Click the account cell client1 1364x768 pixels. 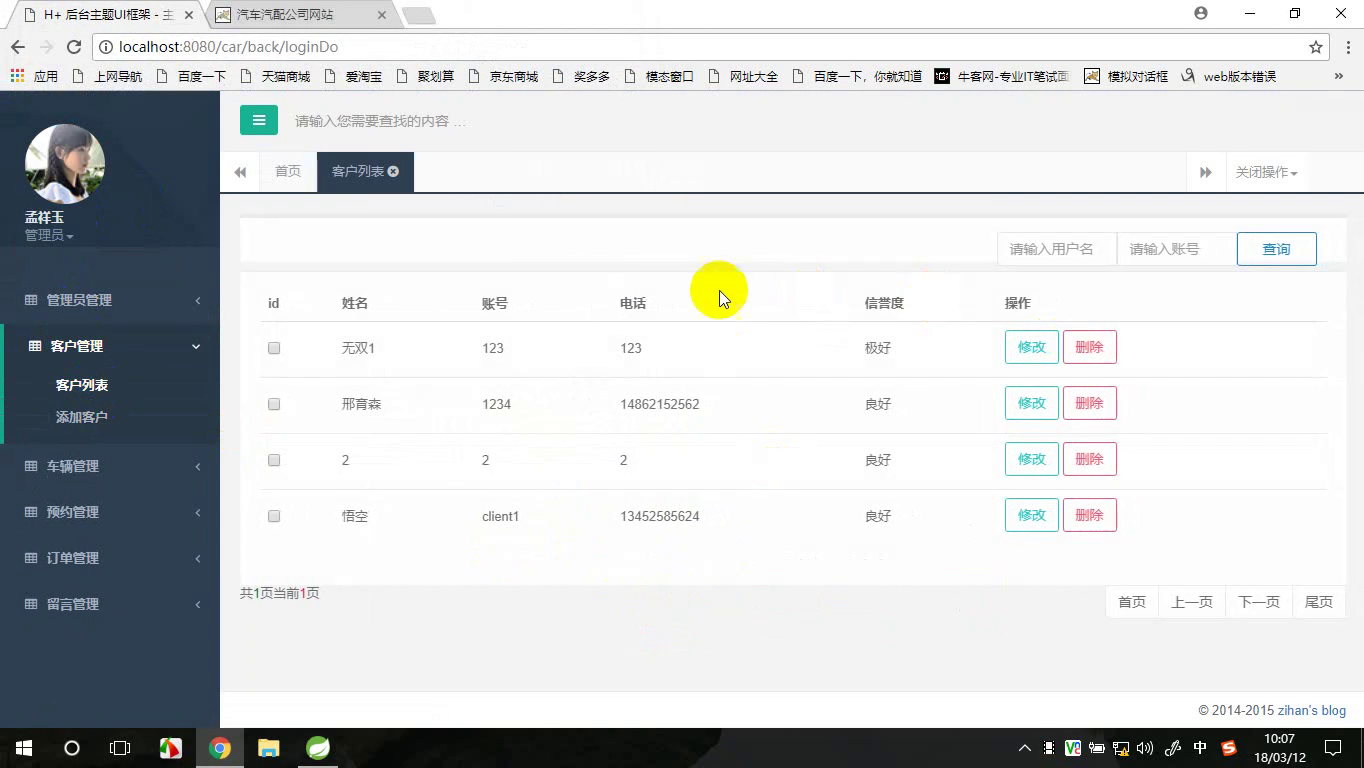(x=501, y=516)
